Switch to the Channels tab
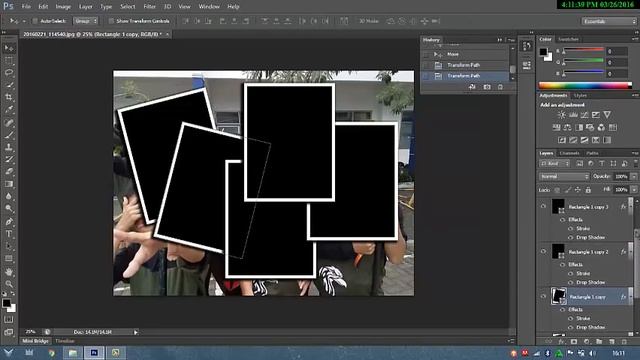This screenshot has height=360, width=640. tap(569, 153)
